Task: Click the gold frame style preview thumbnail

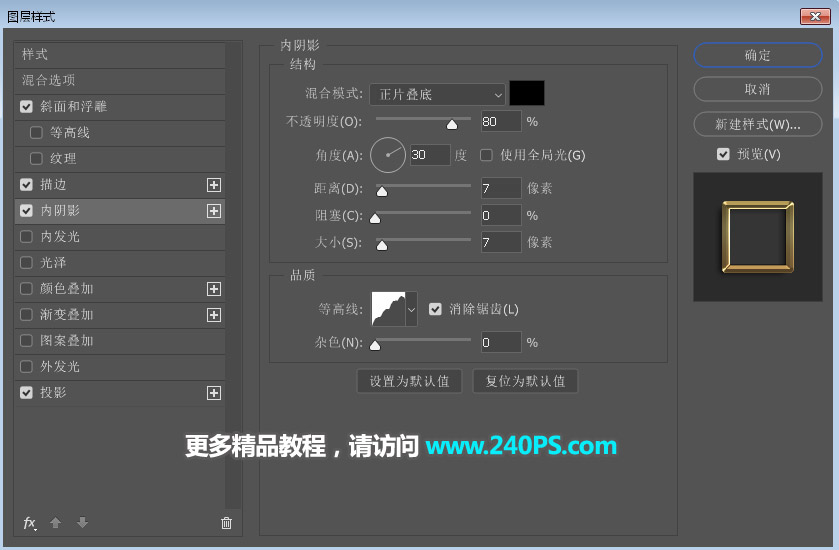Action: [758, 237]
